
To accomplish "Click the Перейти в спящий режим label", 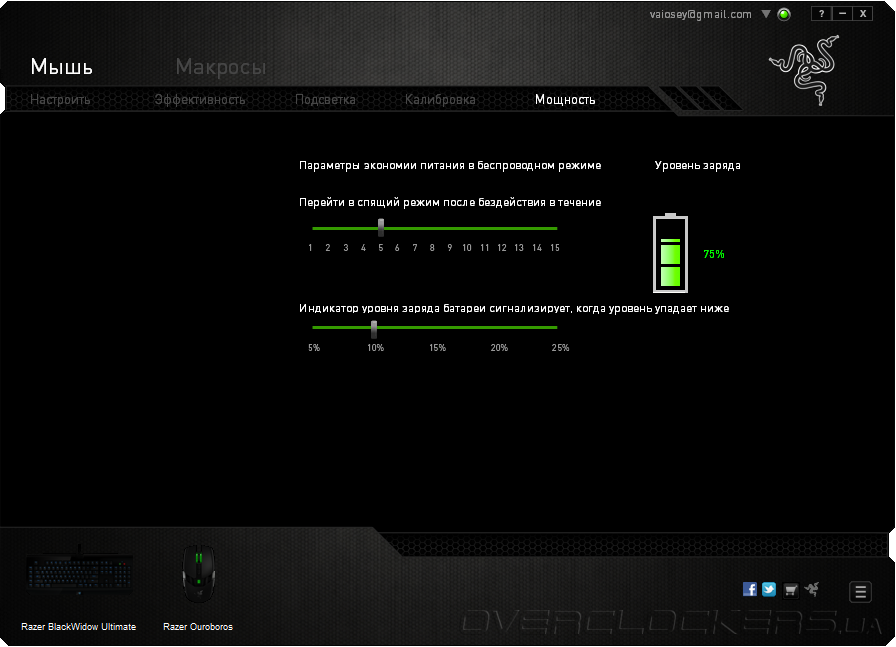I will tap(450, 202).
